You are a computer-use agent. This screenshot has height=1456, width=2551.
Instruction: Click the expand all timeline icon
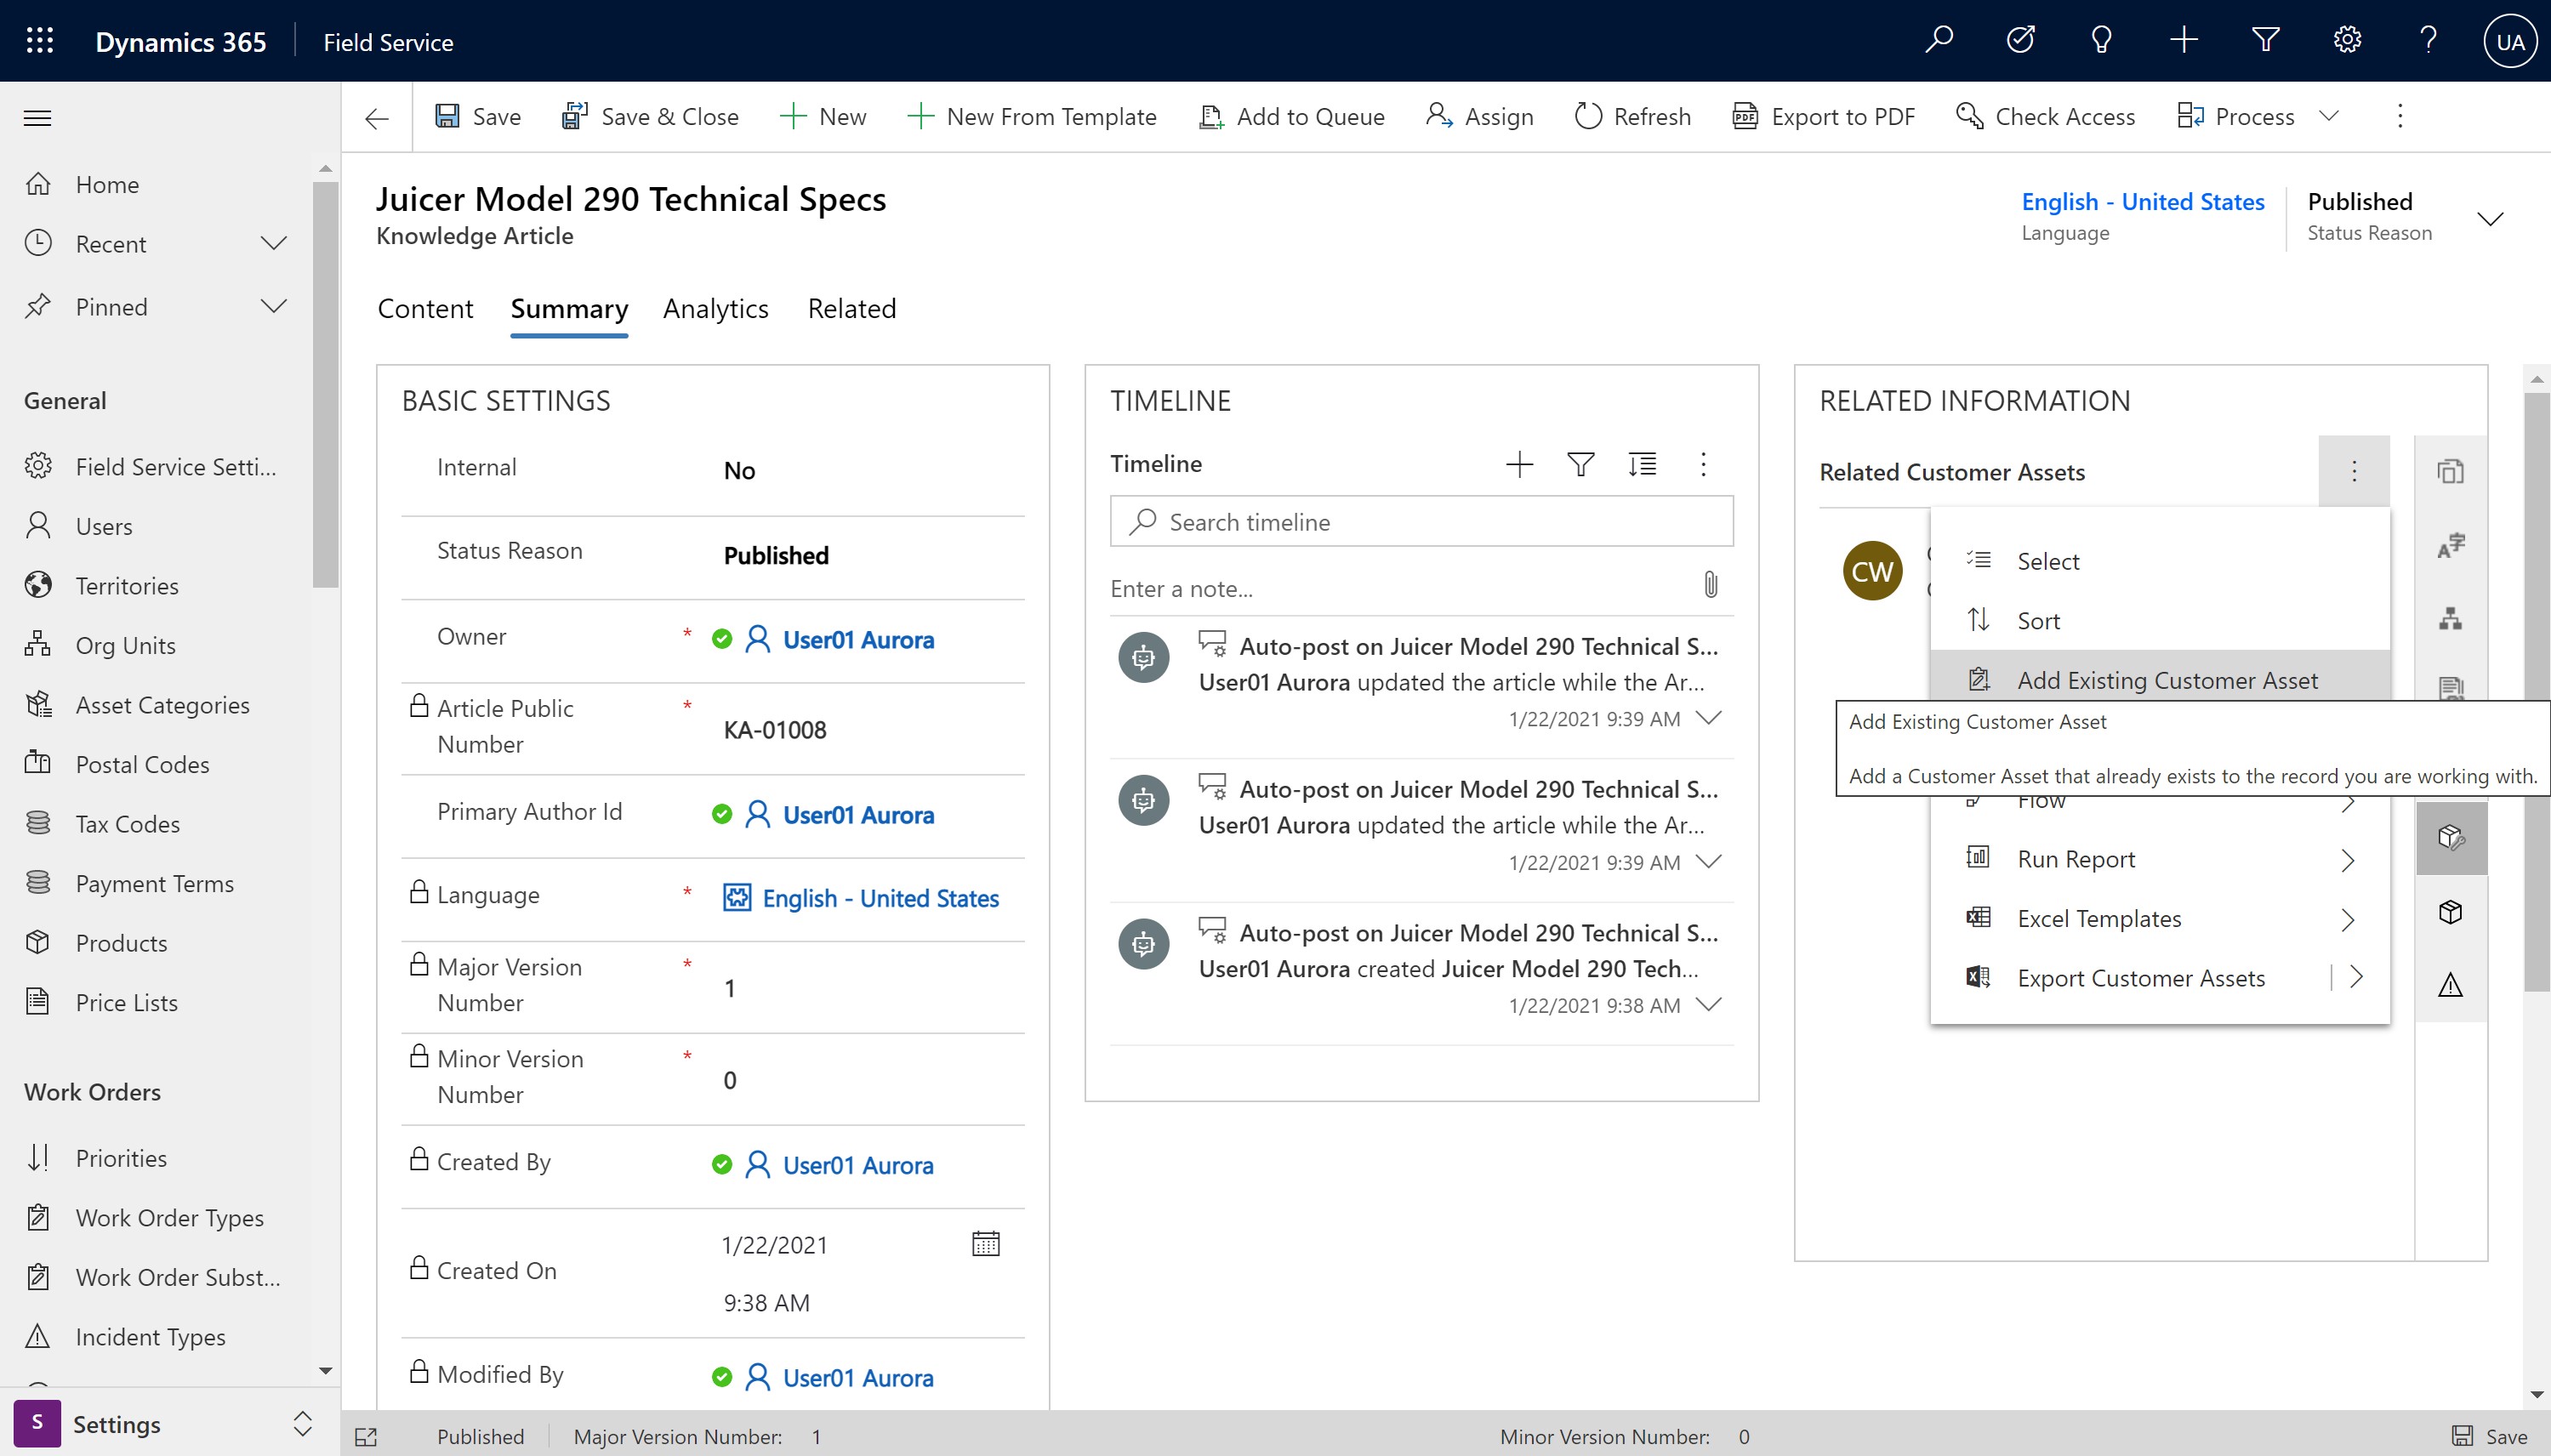click(1642, 461)
